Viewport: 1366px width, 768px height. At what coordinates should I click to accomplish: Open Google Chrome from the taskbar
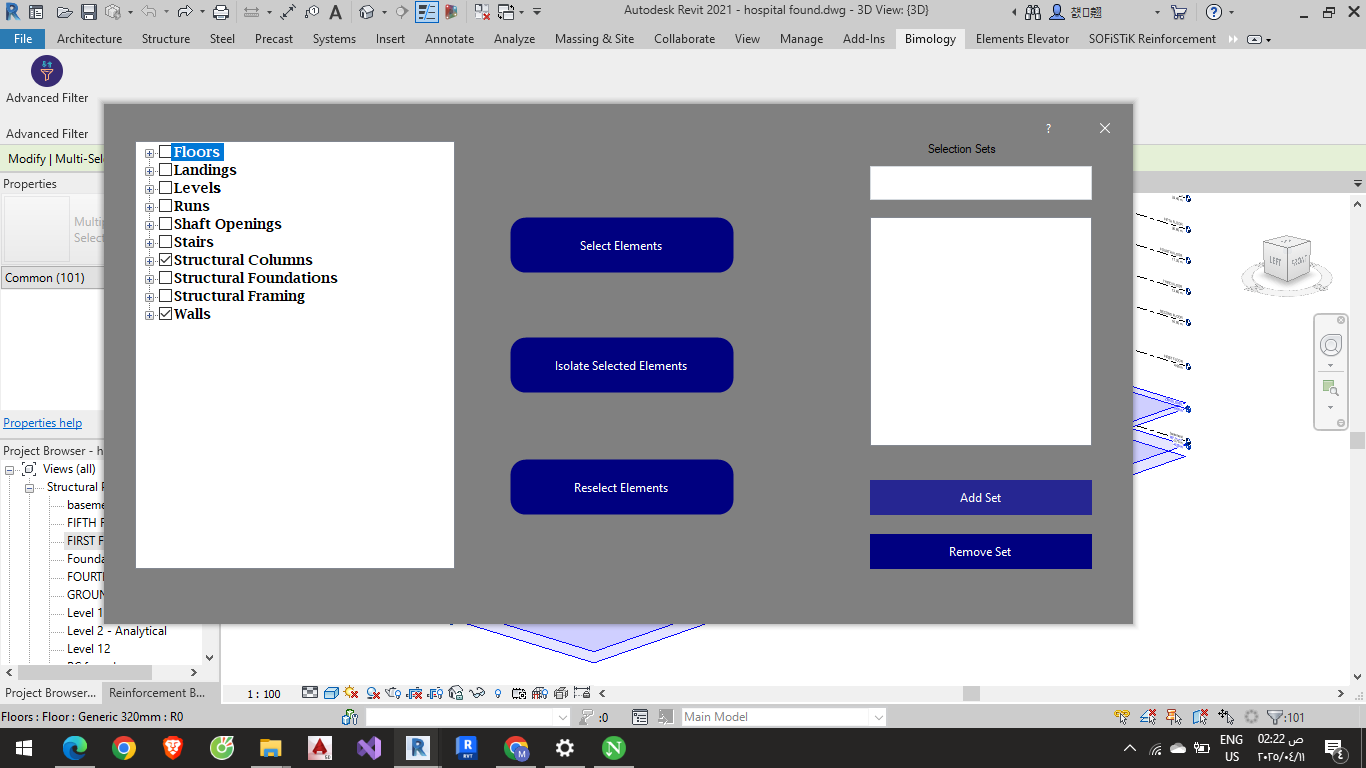pos(124,747)
